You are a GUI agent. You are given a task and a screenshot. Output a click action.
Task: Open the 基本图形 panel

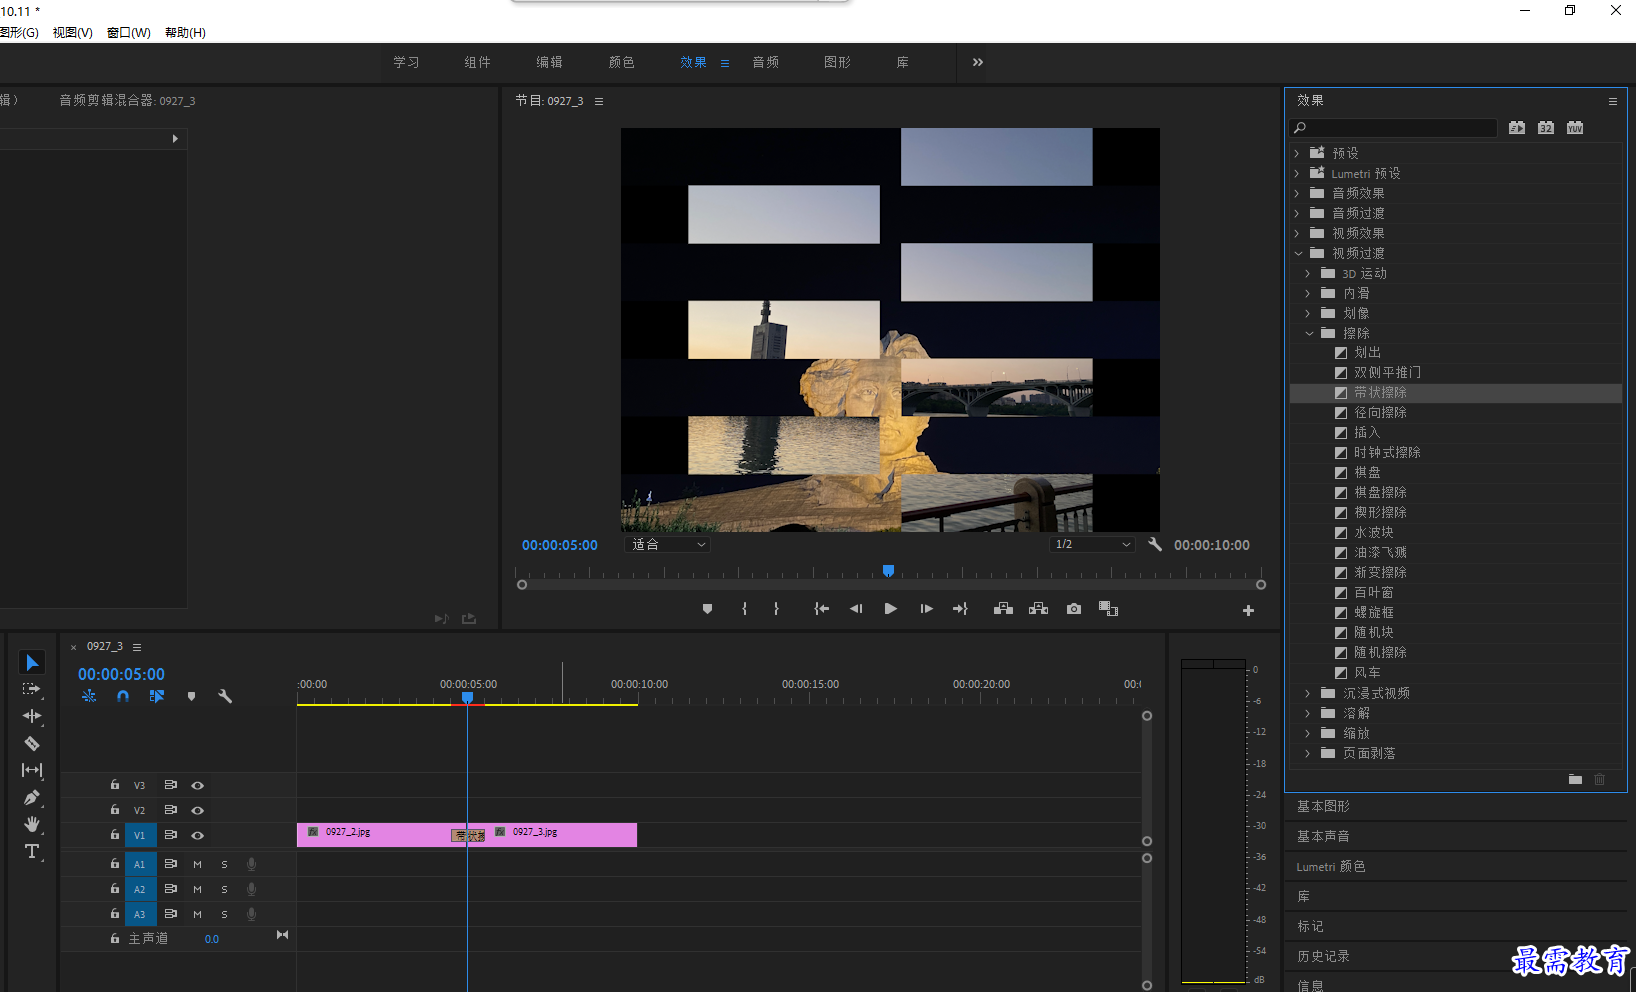click(x=1323, y=806)
